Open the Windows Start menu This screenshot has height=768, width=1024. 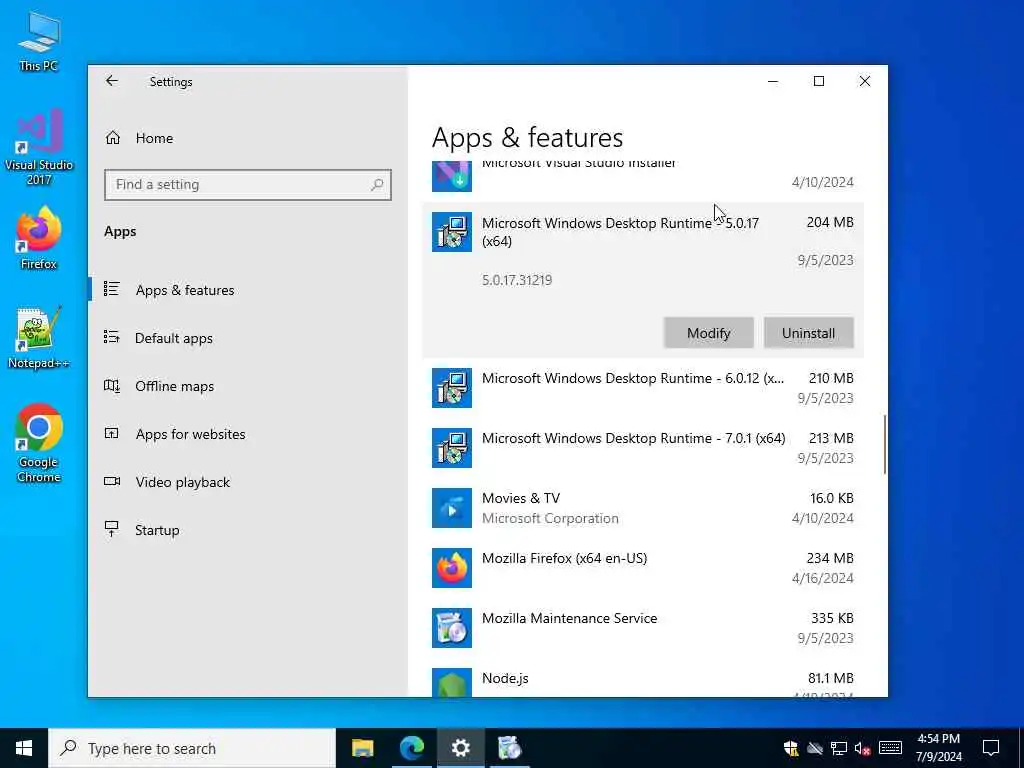(x=24, y=748)
